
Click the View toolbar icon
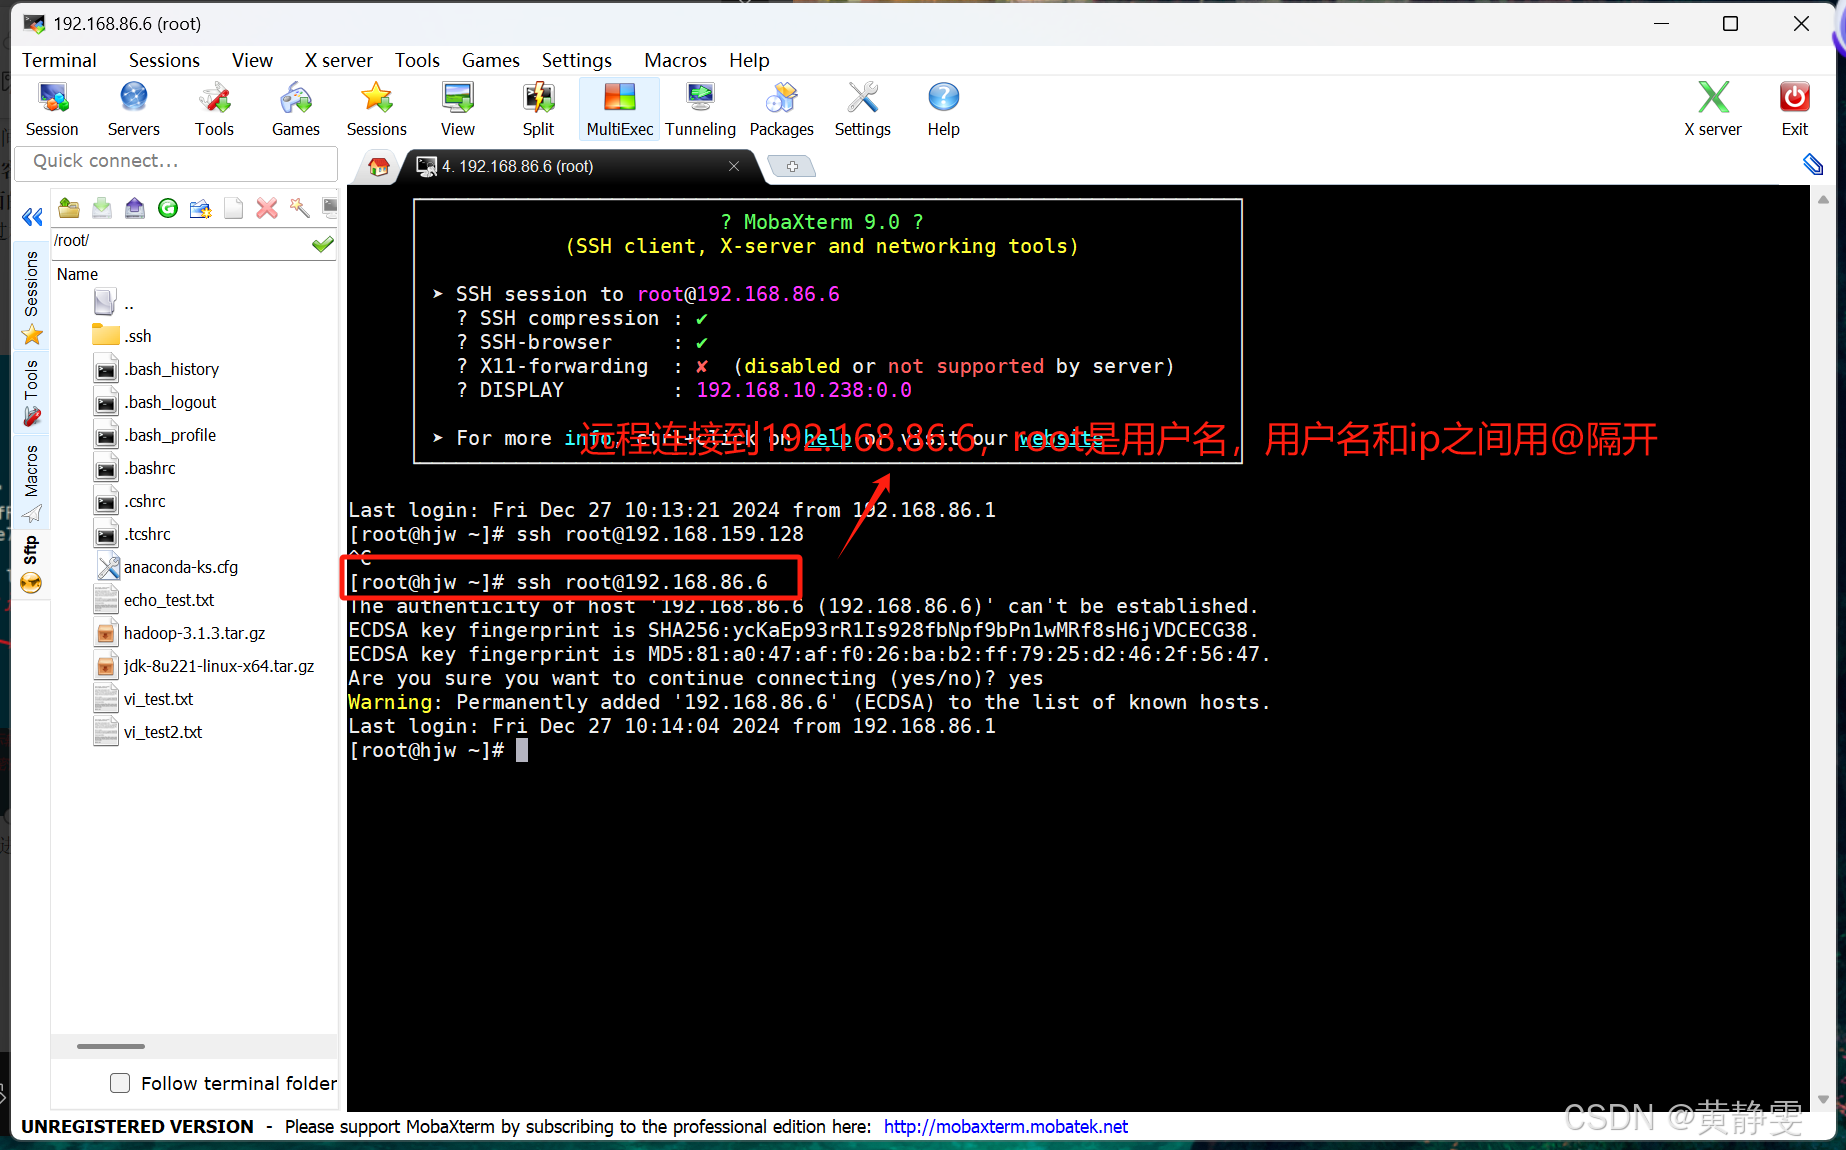pyautogui.click(x=457, y=110)
